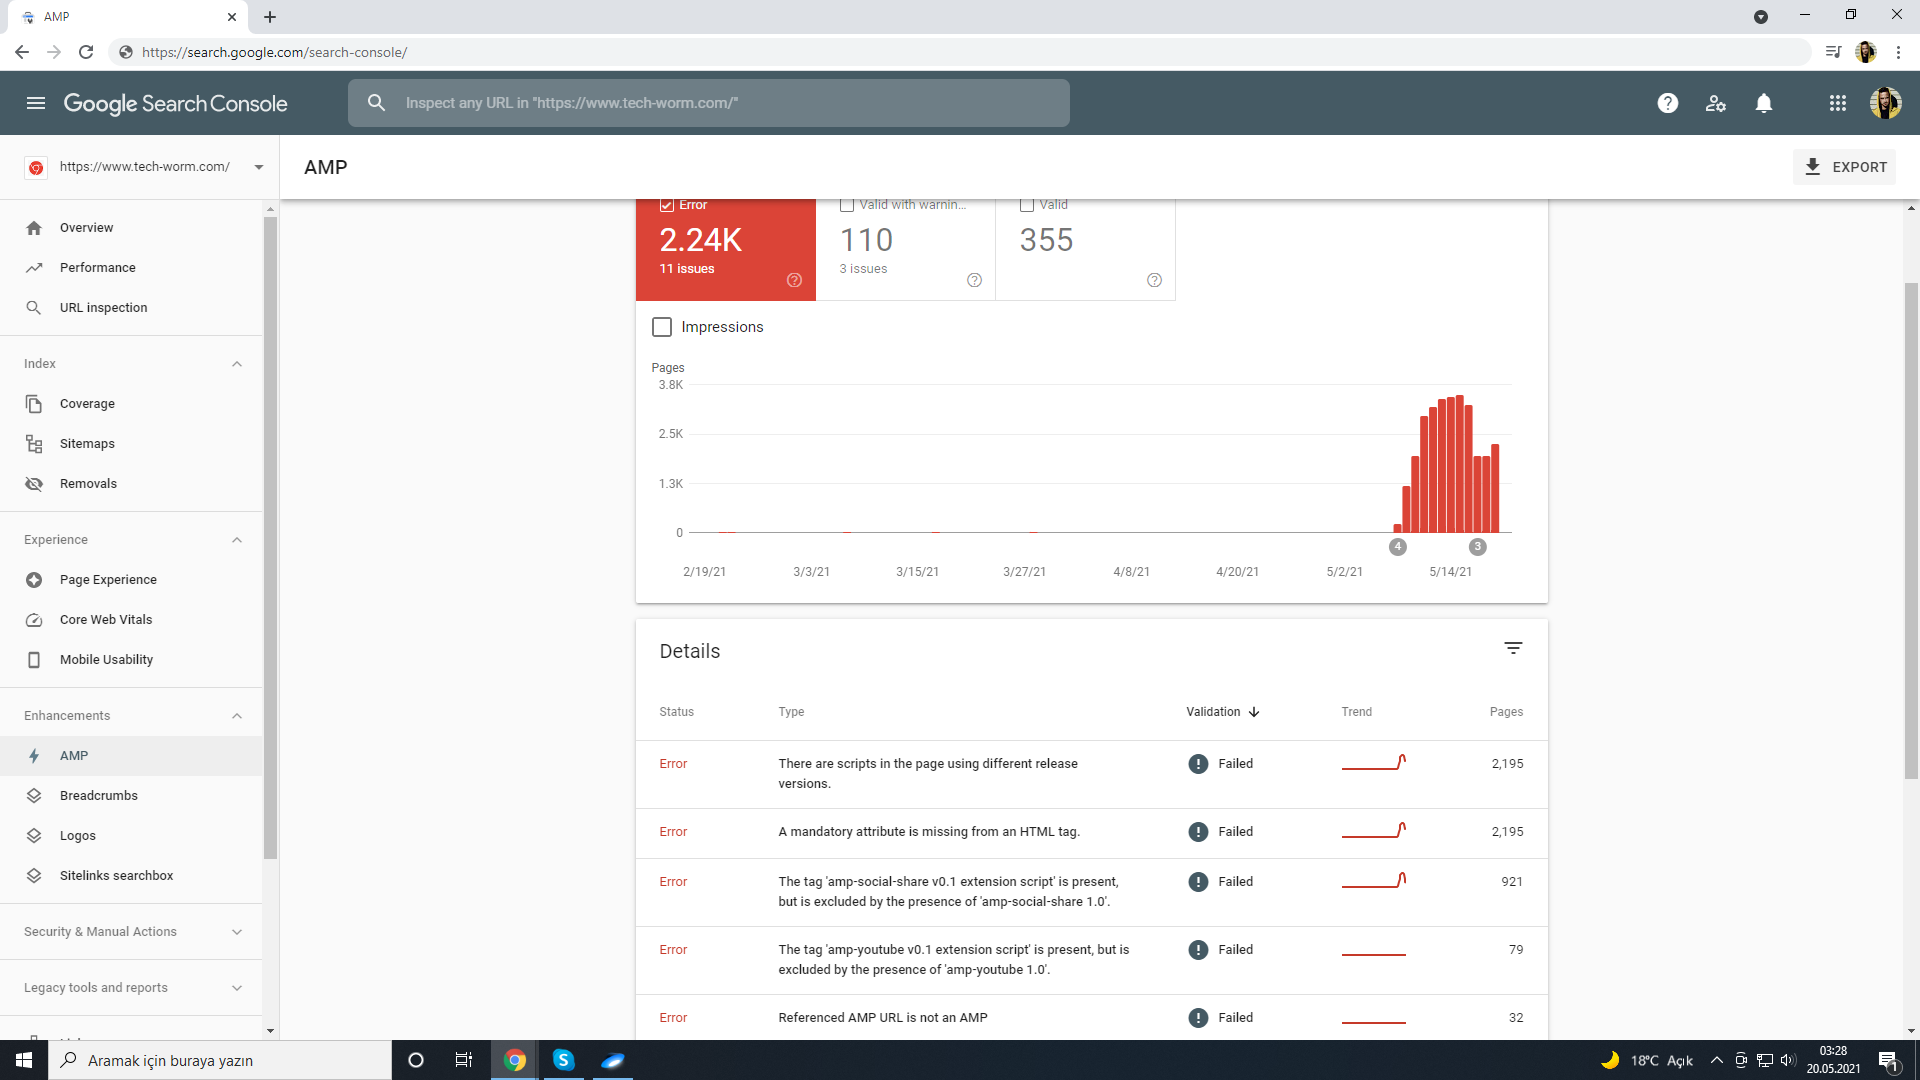Click the EXPORT button
Screen dimensions: 1920x1080
1845,167
